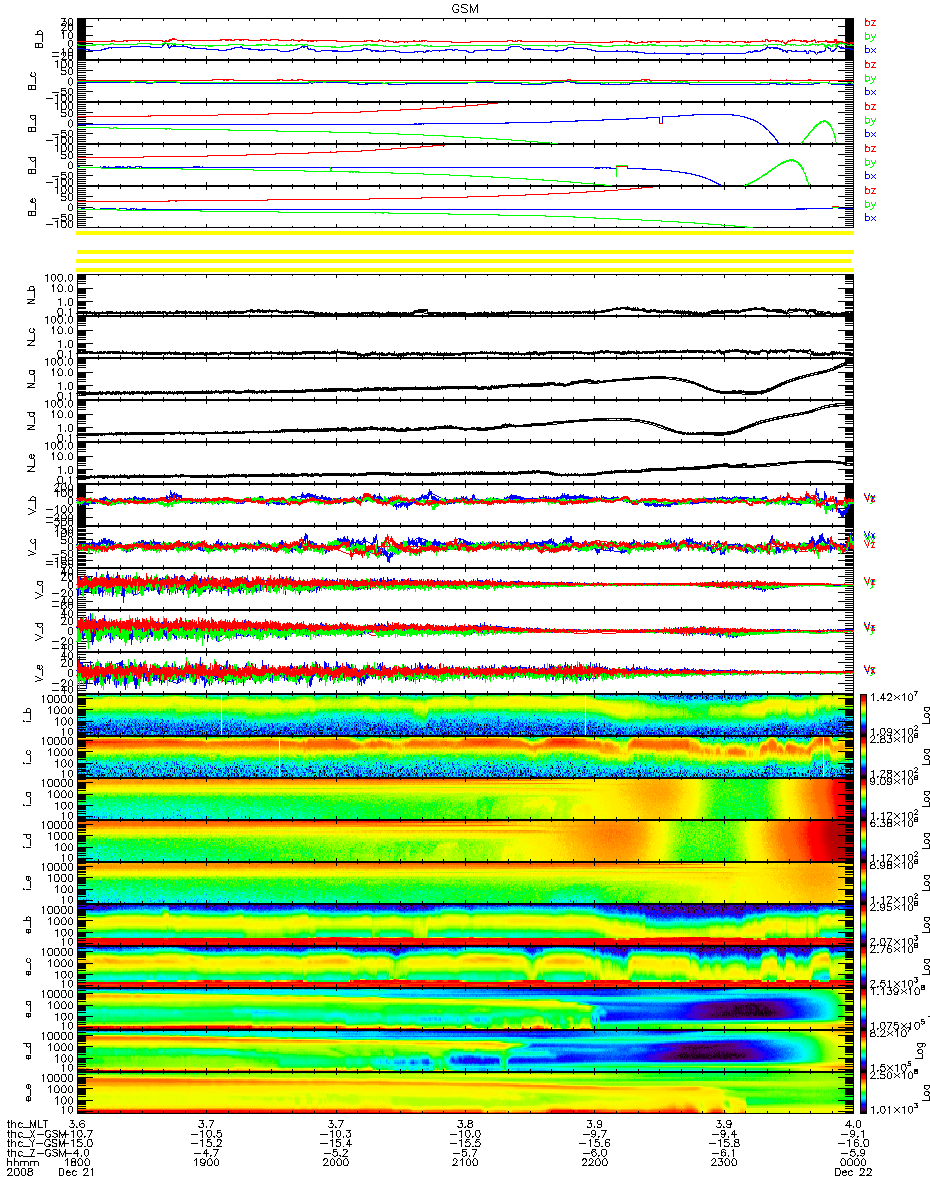930x1200 pixels.
Task: Click the thc_X-GSM row label
Action: click(x=36, y=1134)
